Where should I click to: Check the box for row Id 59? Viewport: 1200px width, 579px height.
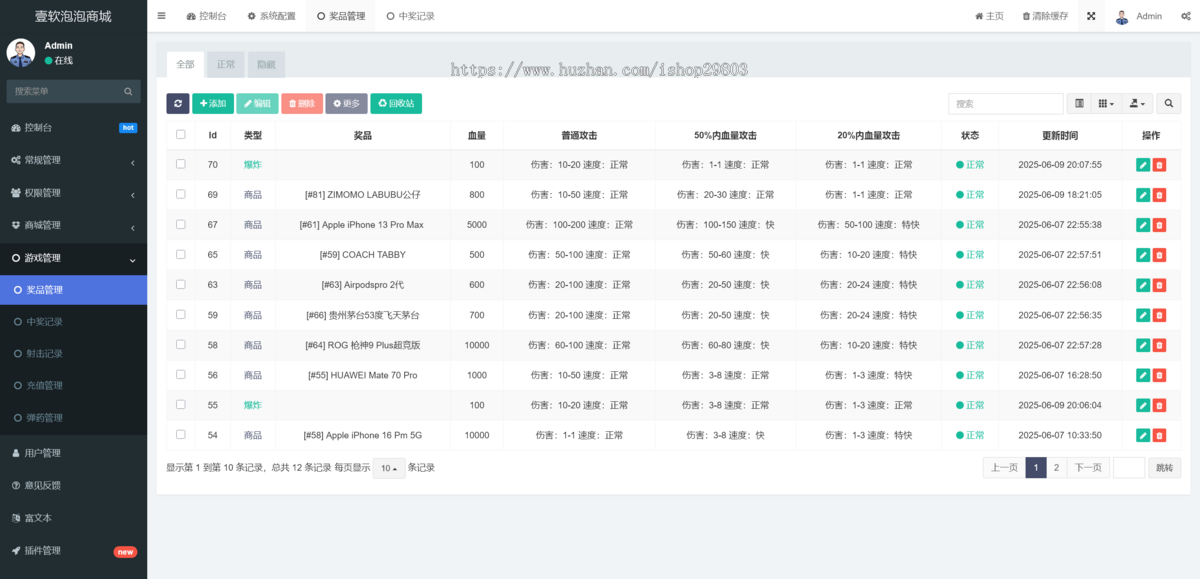point(181,314)
